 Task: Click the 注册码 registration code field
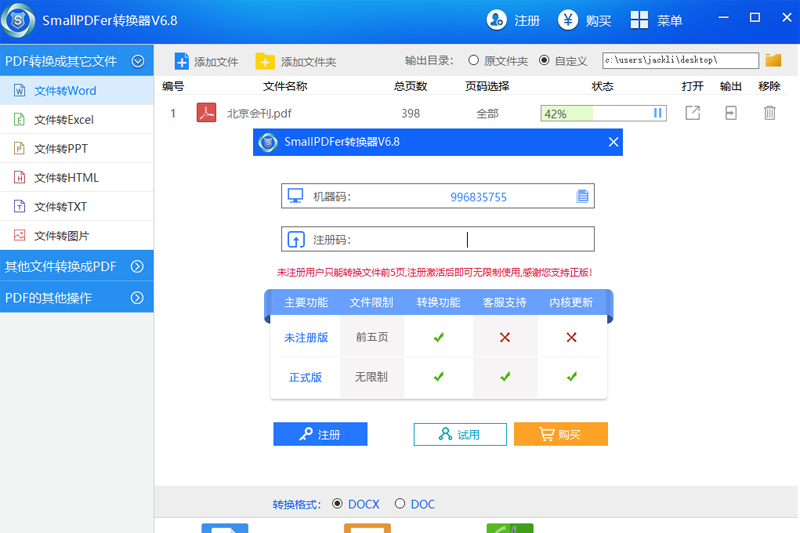(438, 239)
